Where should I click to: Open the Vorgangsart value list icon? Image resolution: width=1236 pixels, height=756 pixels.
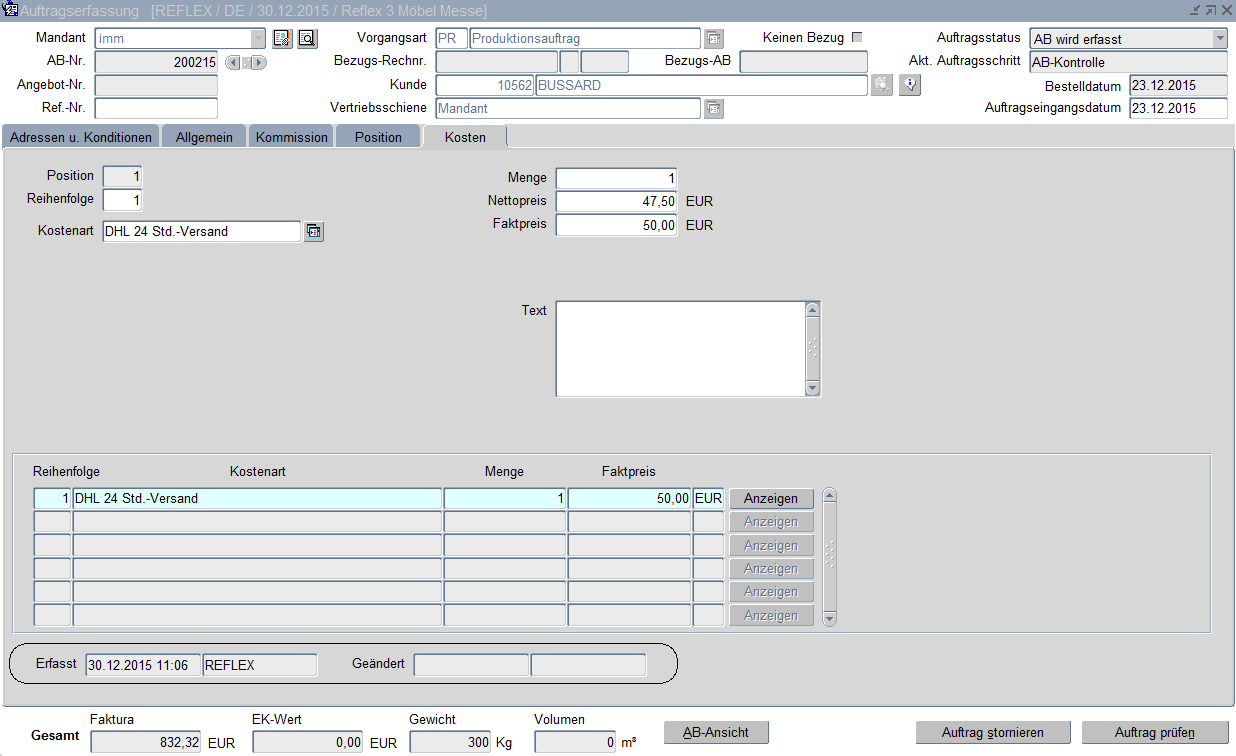pyautogui.click(x=713, y=39)
